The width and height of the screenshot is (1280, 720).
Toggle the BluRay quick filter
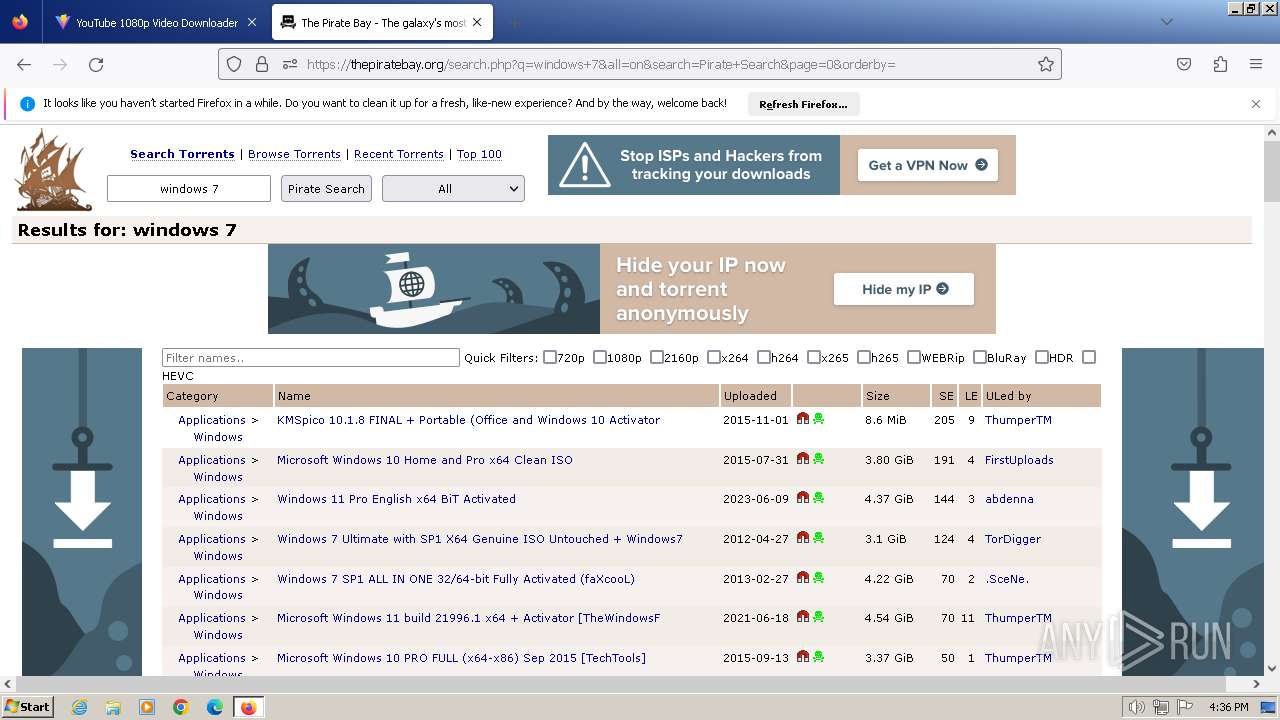tap(980, 357)
